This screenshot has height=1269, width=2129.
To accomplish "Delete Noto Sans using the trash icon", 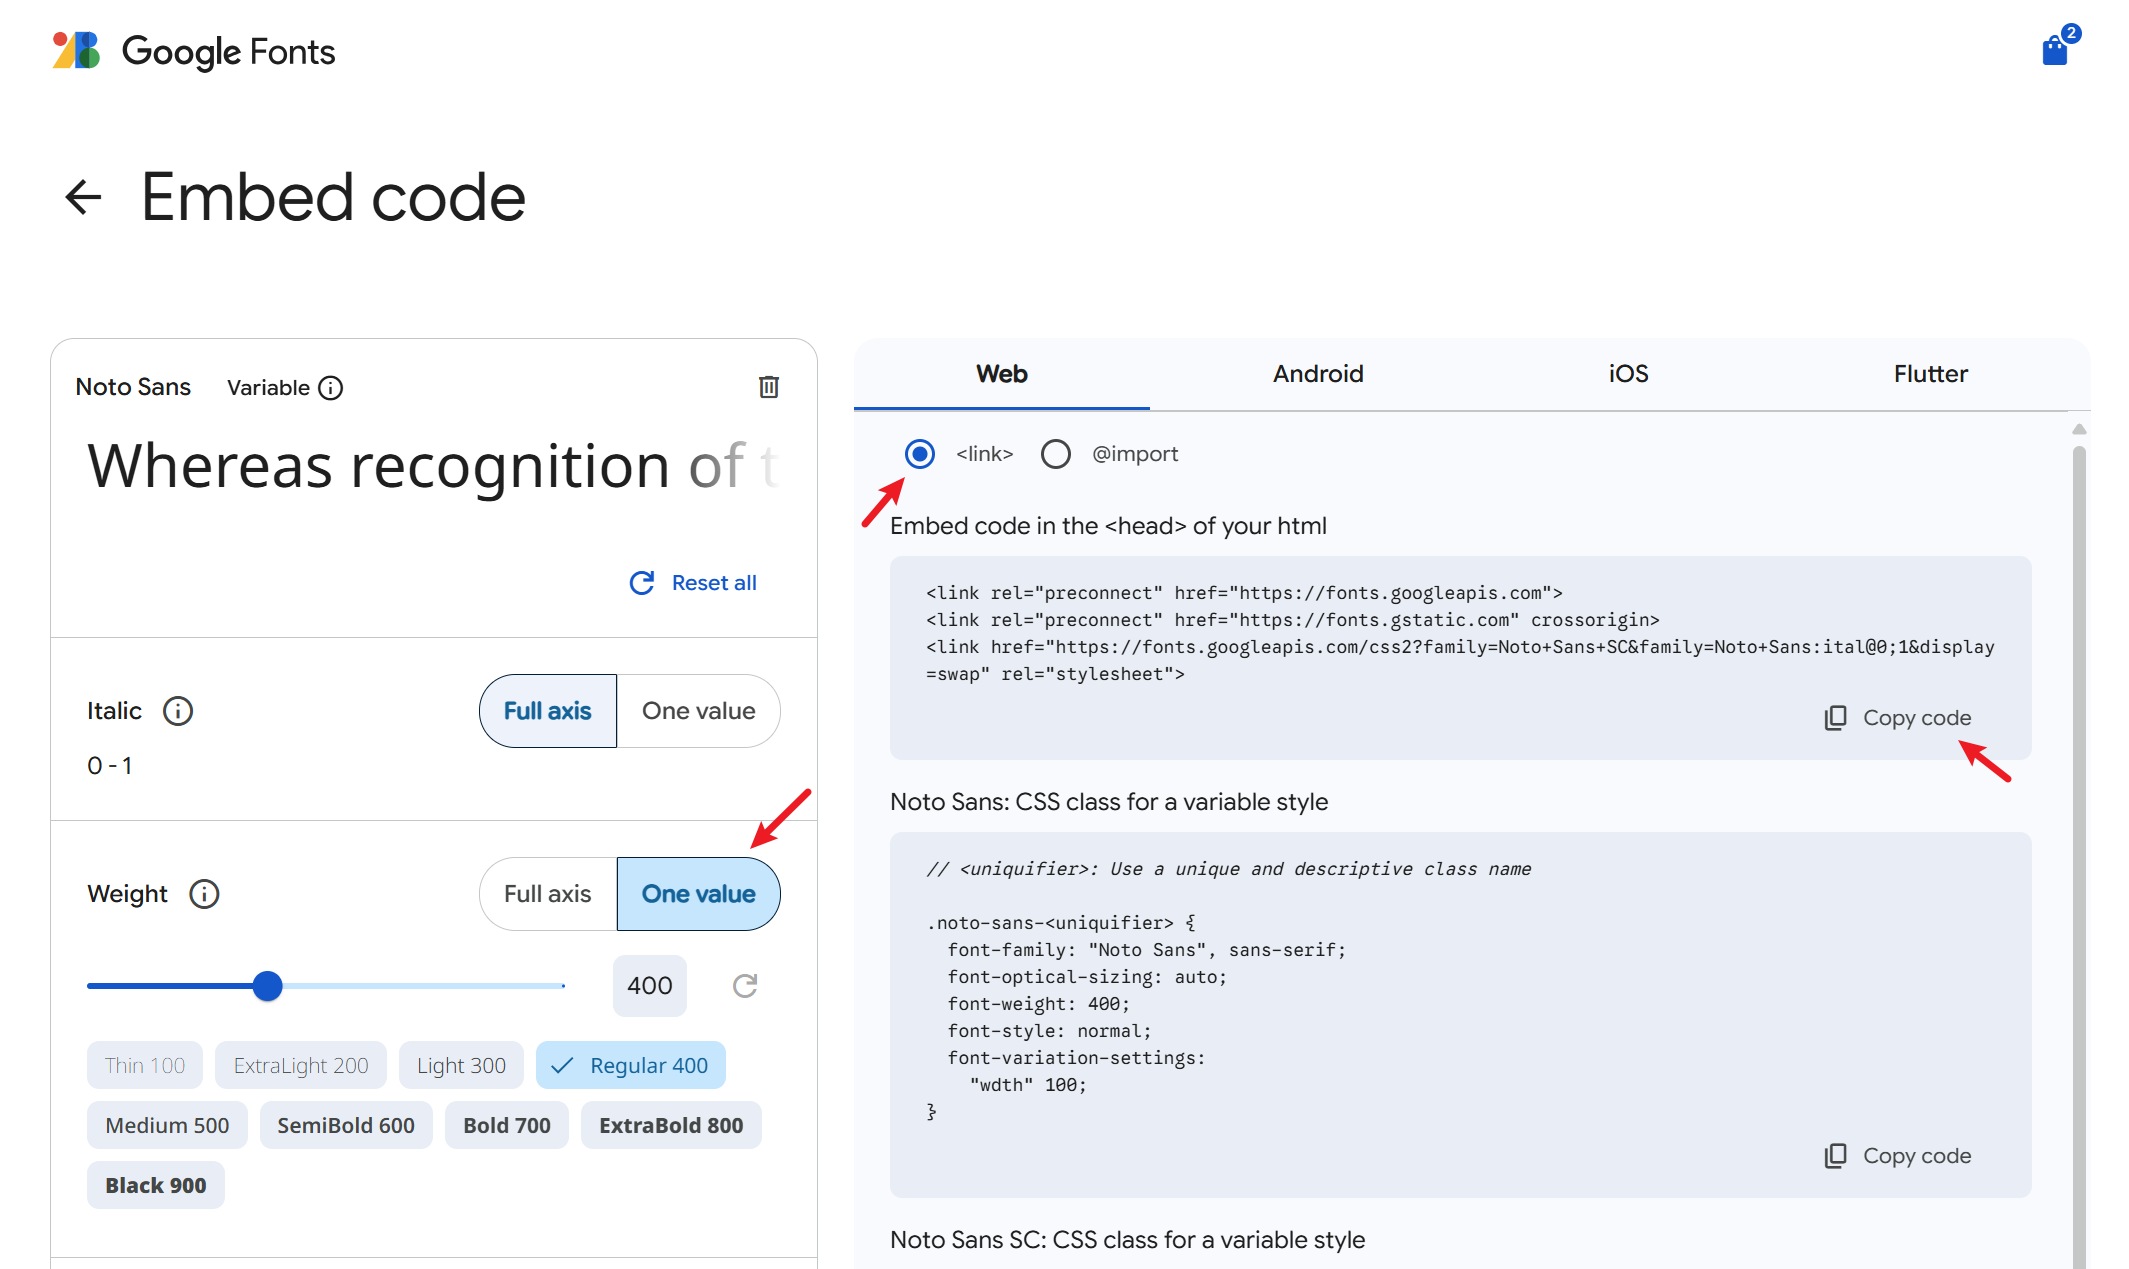I will 768,387.
